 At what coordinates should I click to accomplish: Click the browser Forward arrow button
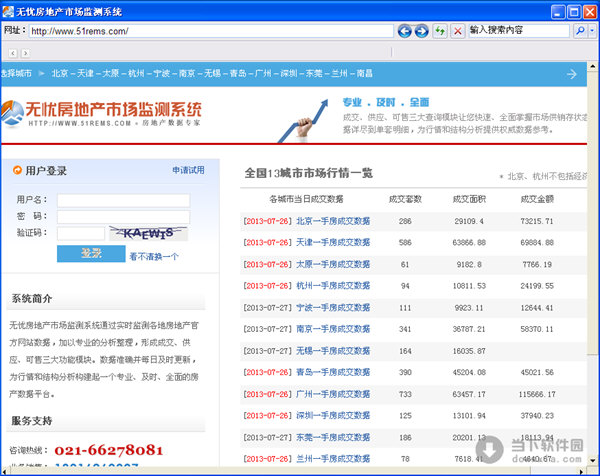pos(422,31)
